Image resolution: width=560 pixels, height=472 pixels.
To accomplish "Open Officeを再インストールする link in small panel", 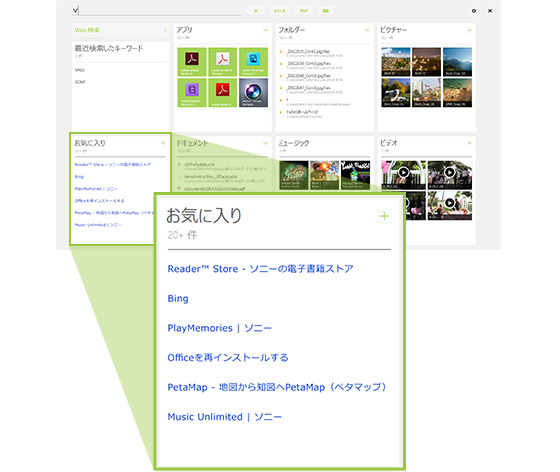I will click(99, 201).
